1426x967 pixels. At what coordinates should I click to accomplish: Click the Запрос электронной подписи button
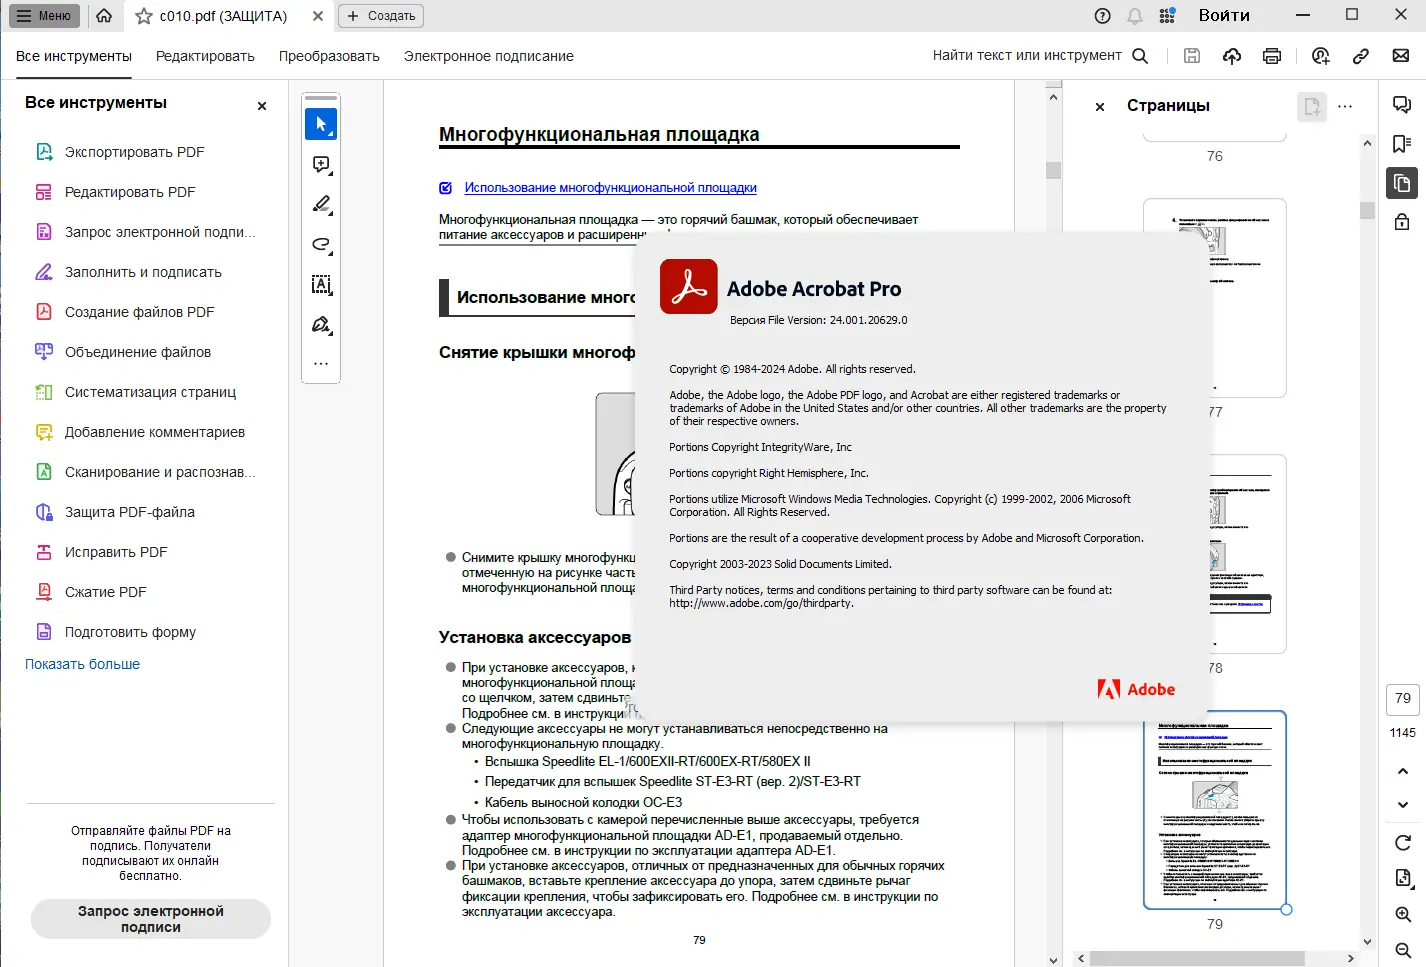pos(150,919)
